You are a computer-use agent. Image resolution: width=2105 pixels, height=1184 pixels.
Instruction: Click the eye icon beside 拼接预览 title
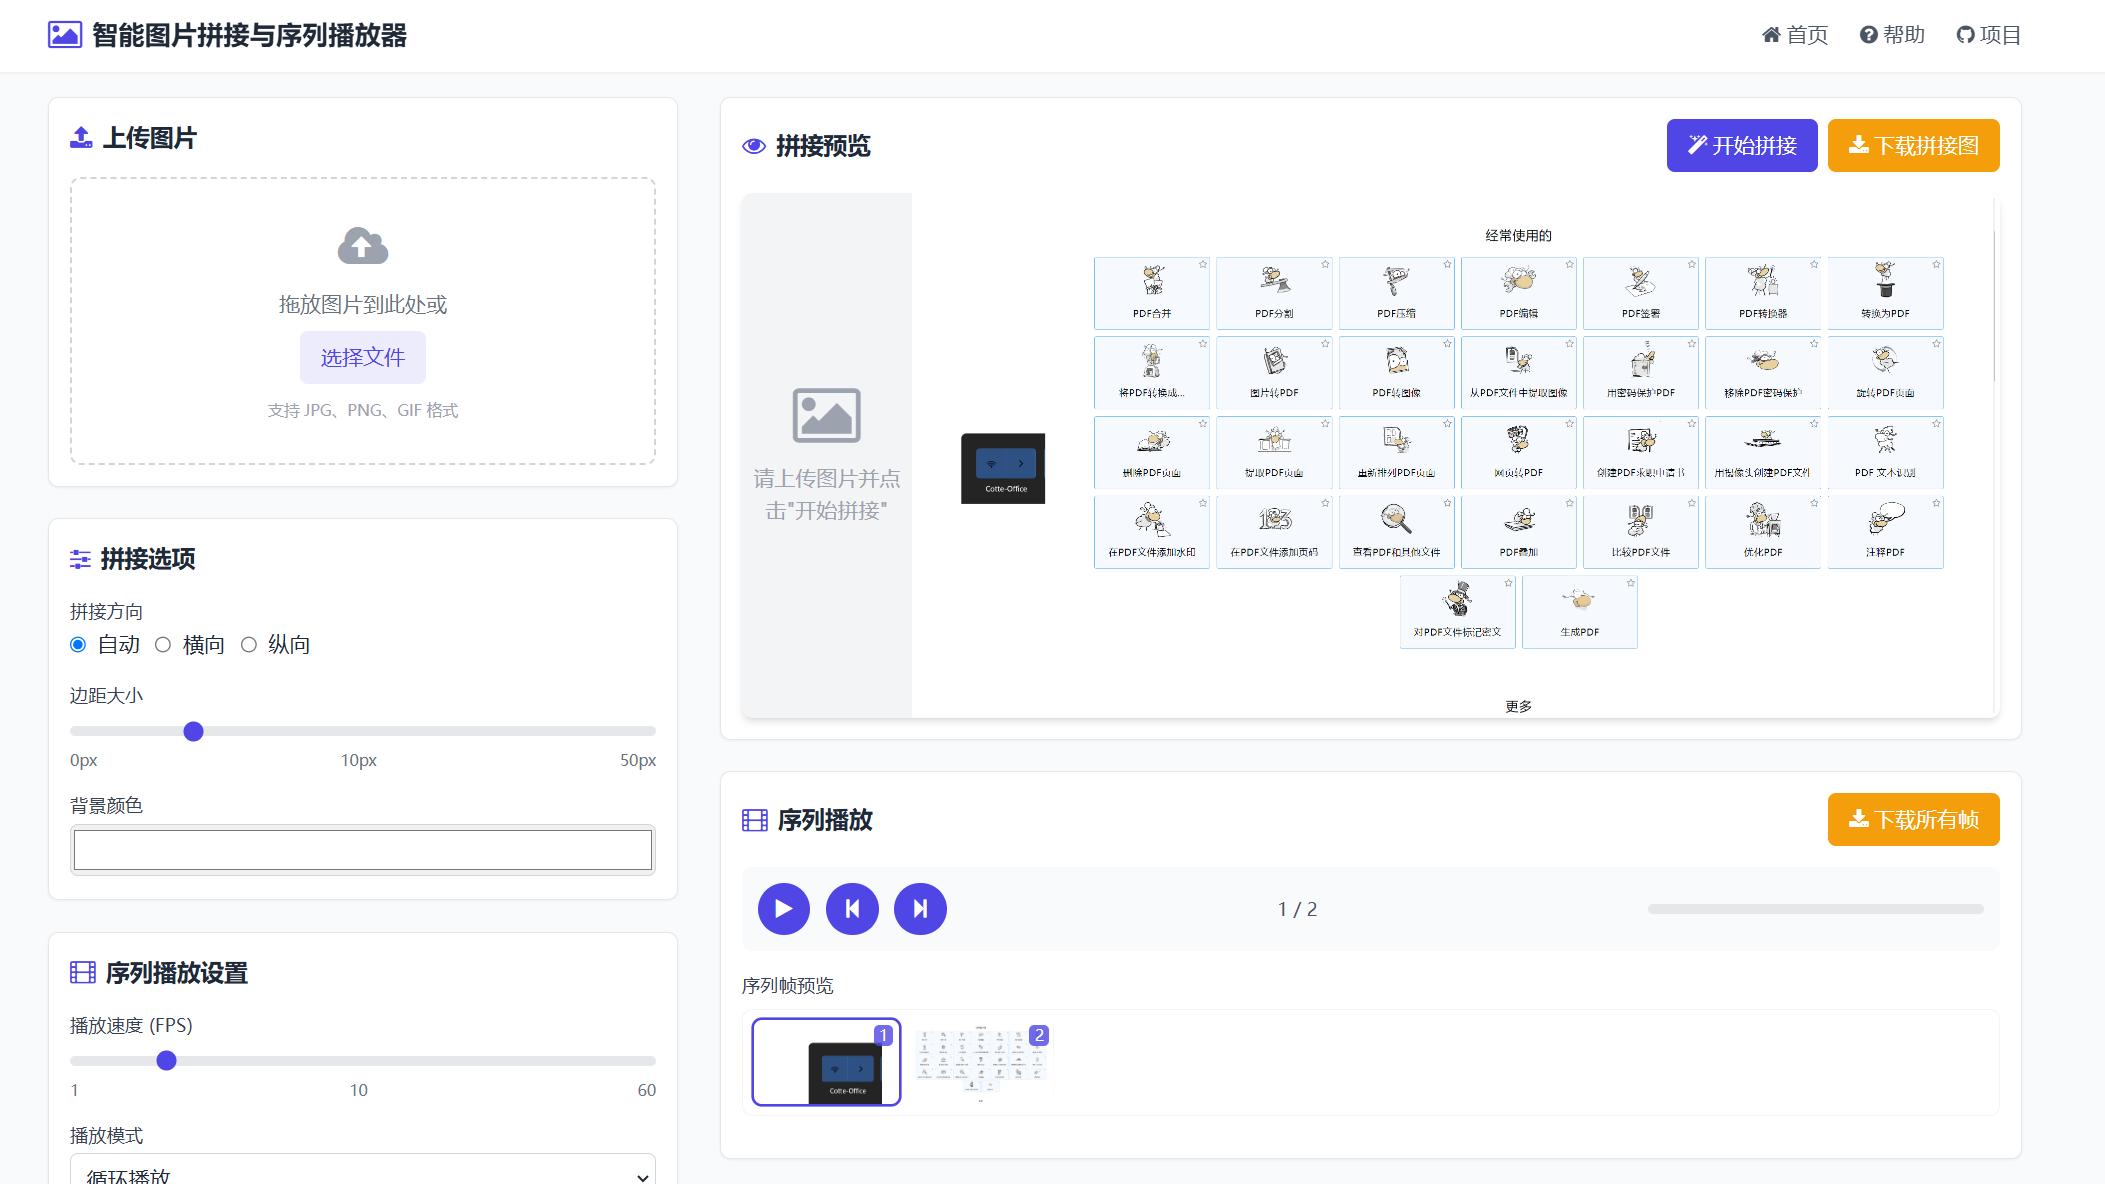click(x=753, y=146)
